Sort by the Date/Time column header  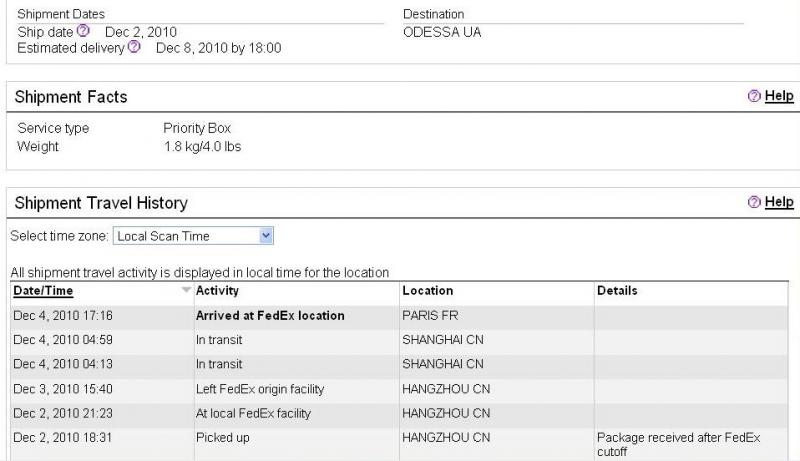[43, 291]
